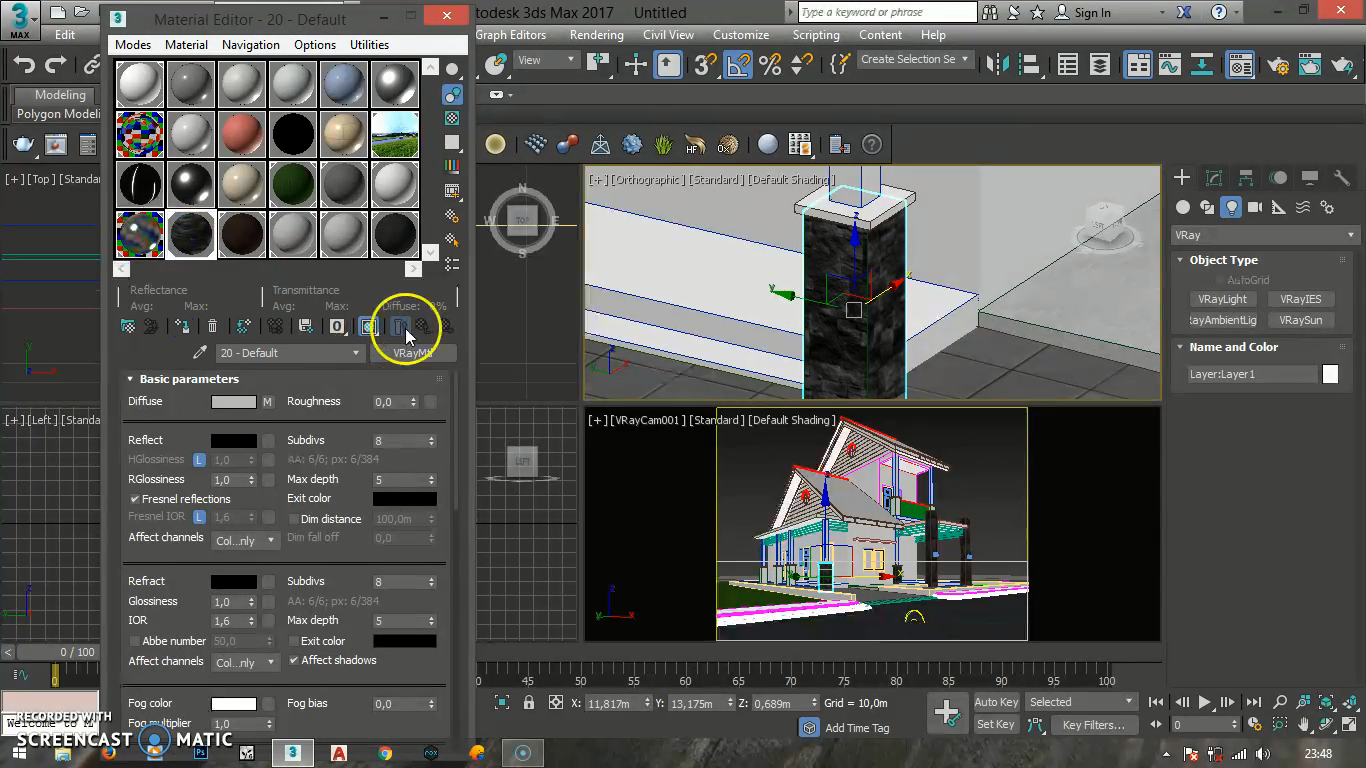Activate the Angle Snap toggle icon

(737, 64)
